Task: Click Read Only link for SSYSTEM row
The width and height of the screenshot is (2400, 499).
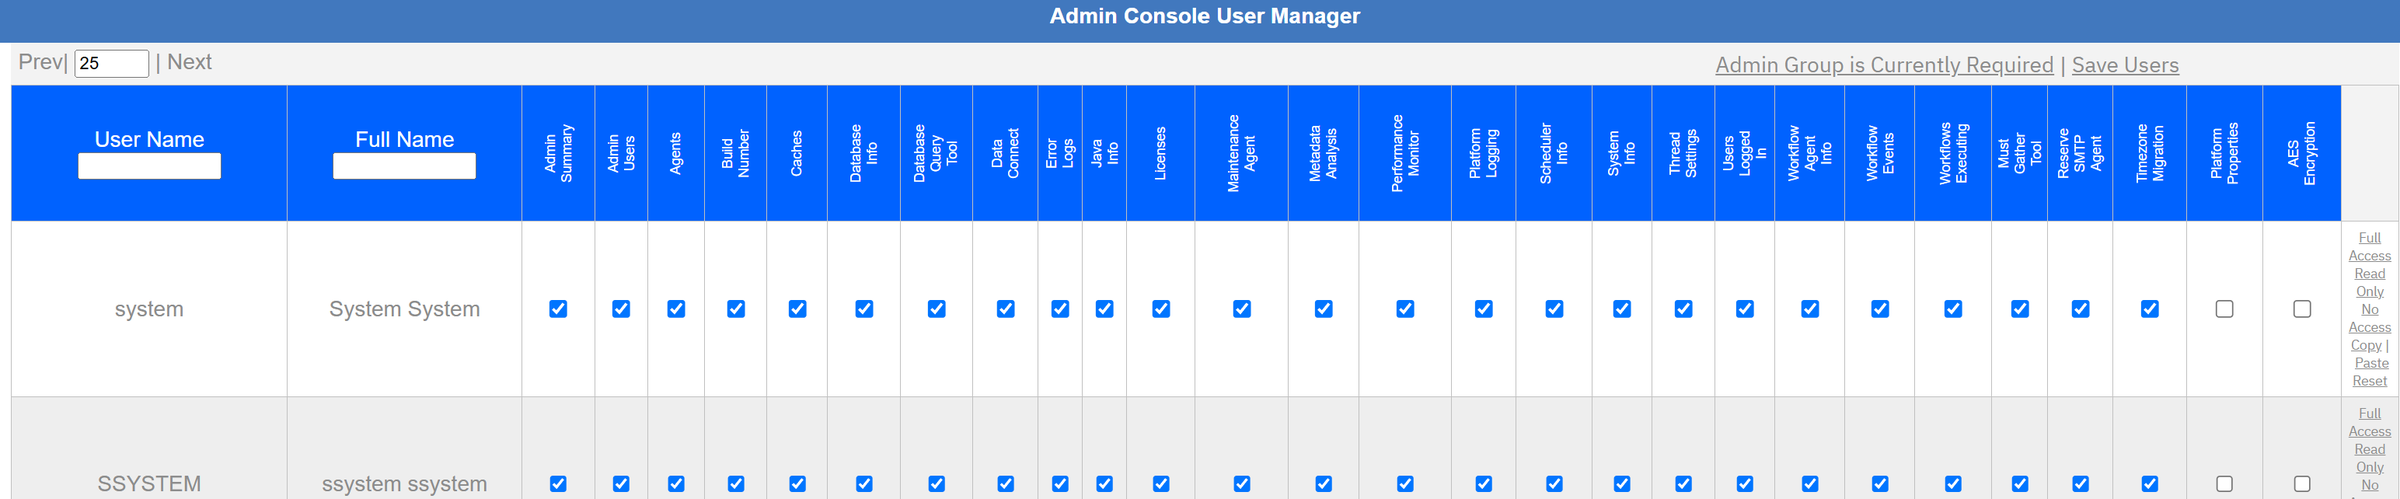Action: click(2369, 458)
